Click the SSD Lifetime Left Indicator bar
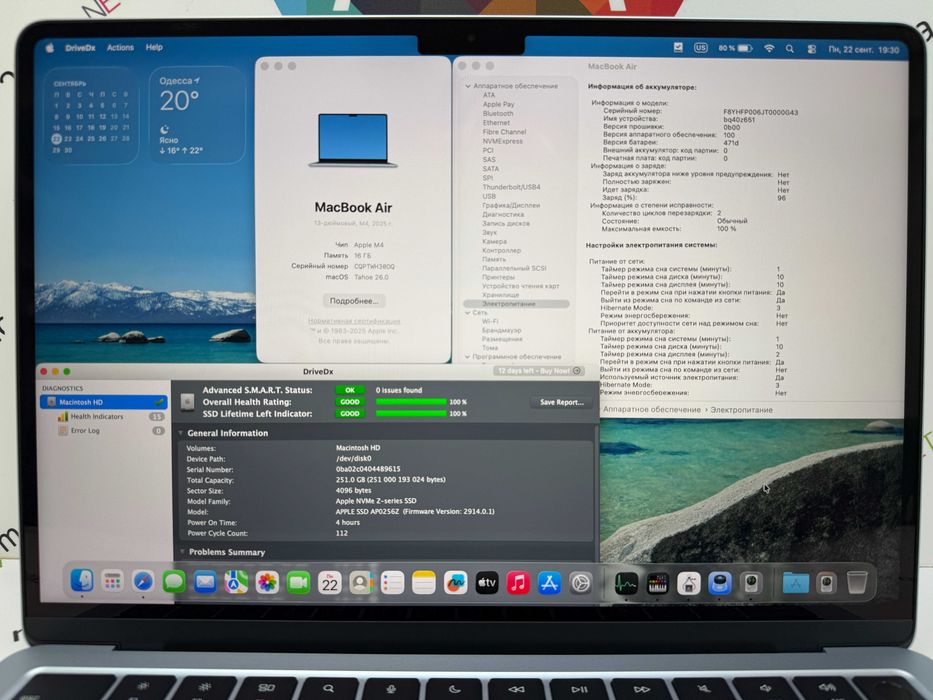The height and width of the screenshot is (700, 933). (411, 413)
